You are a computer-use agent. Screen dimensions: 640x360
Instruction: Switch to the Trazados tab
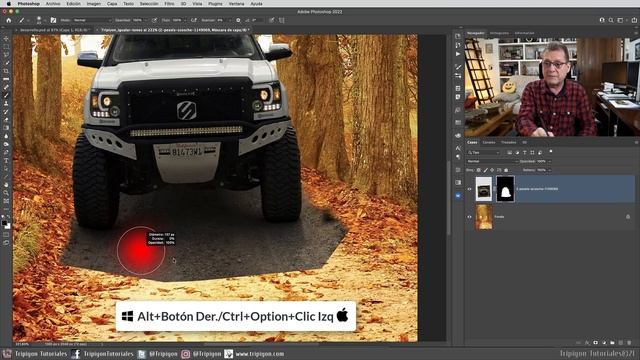[x=509, y=142]
